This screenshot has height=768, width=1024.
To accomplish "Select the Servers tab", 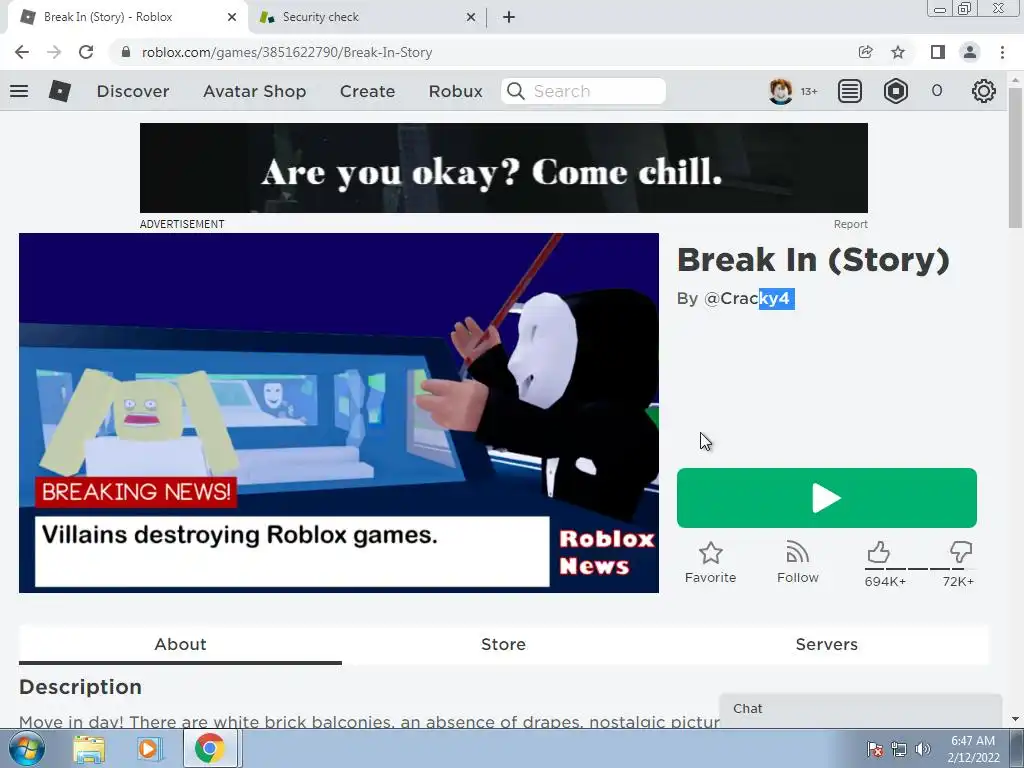I will tap(827, 644).
